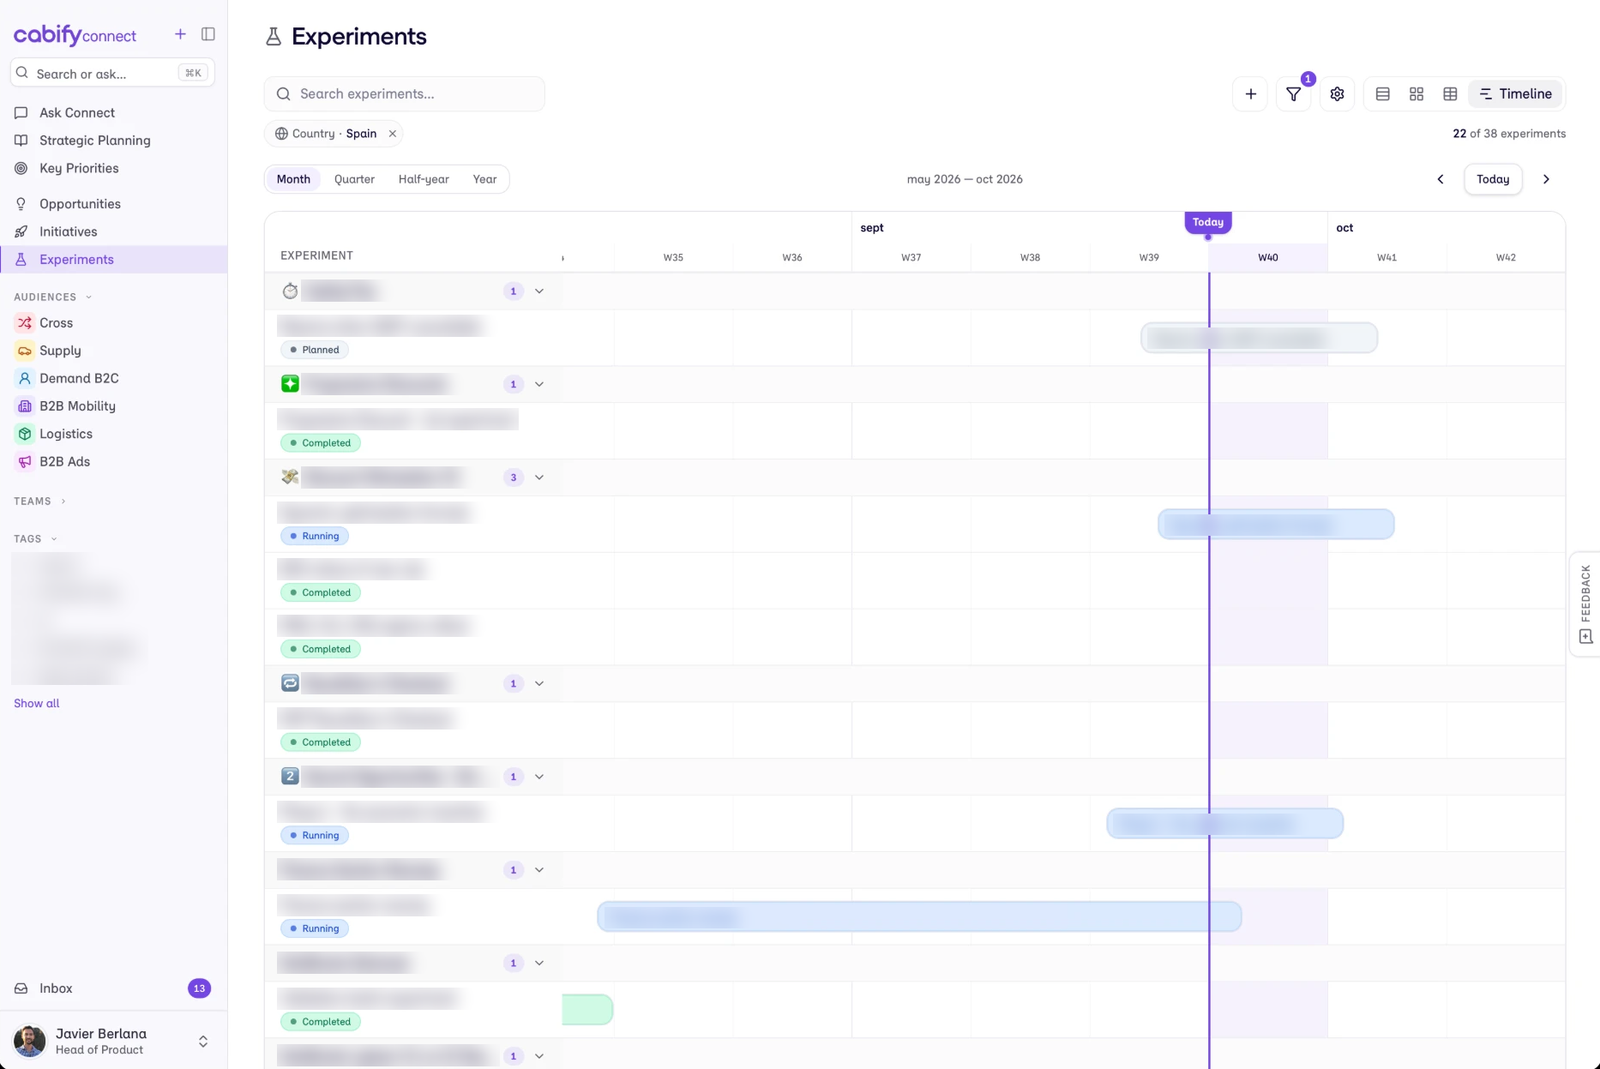Viewport: 1600px width, 1069px height.
Task: Select the B2B Mobility audience
Action: pos(113,406)
